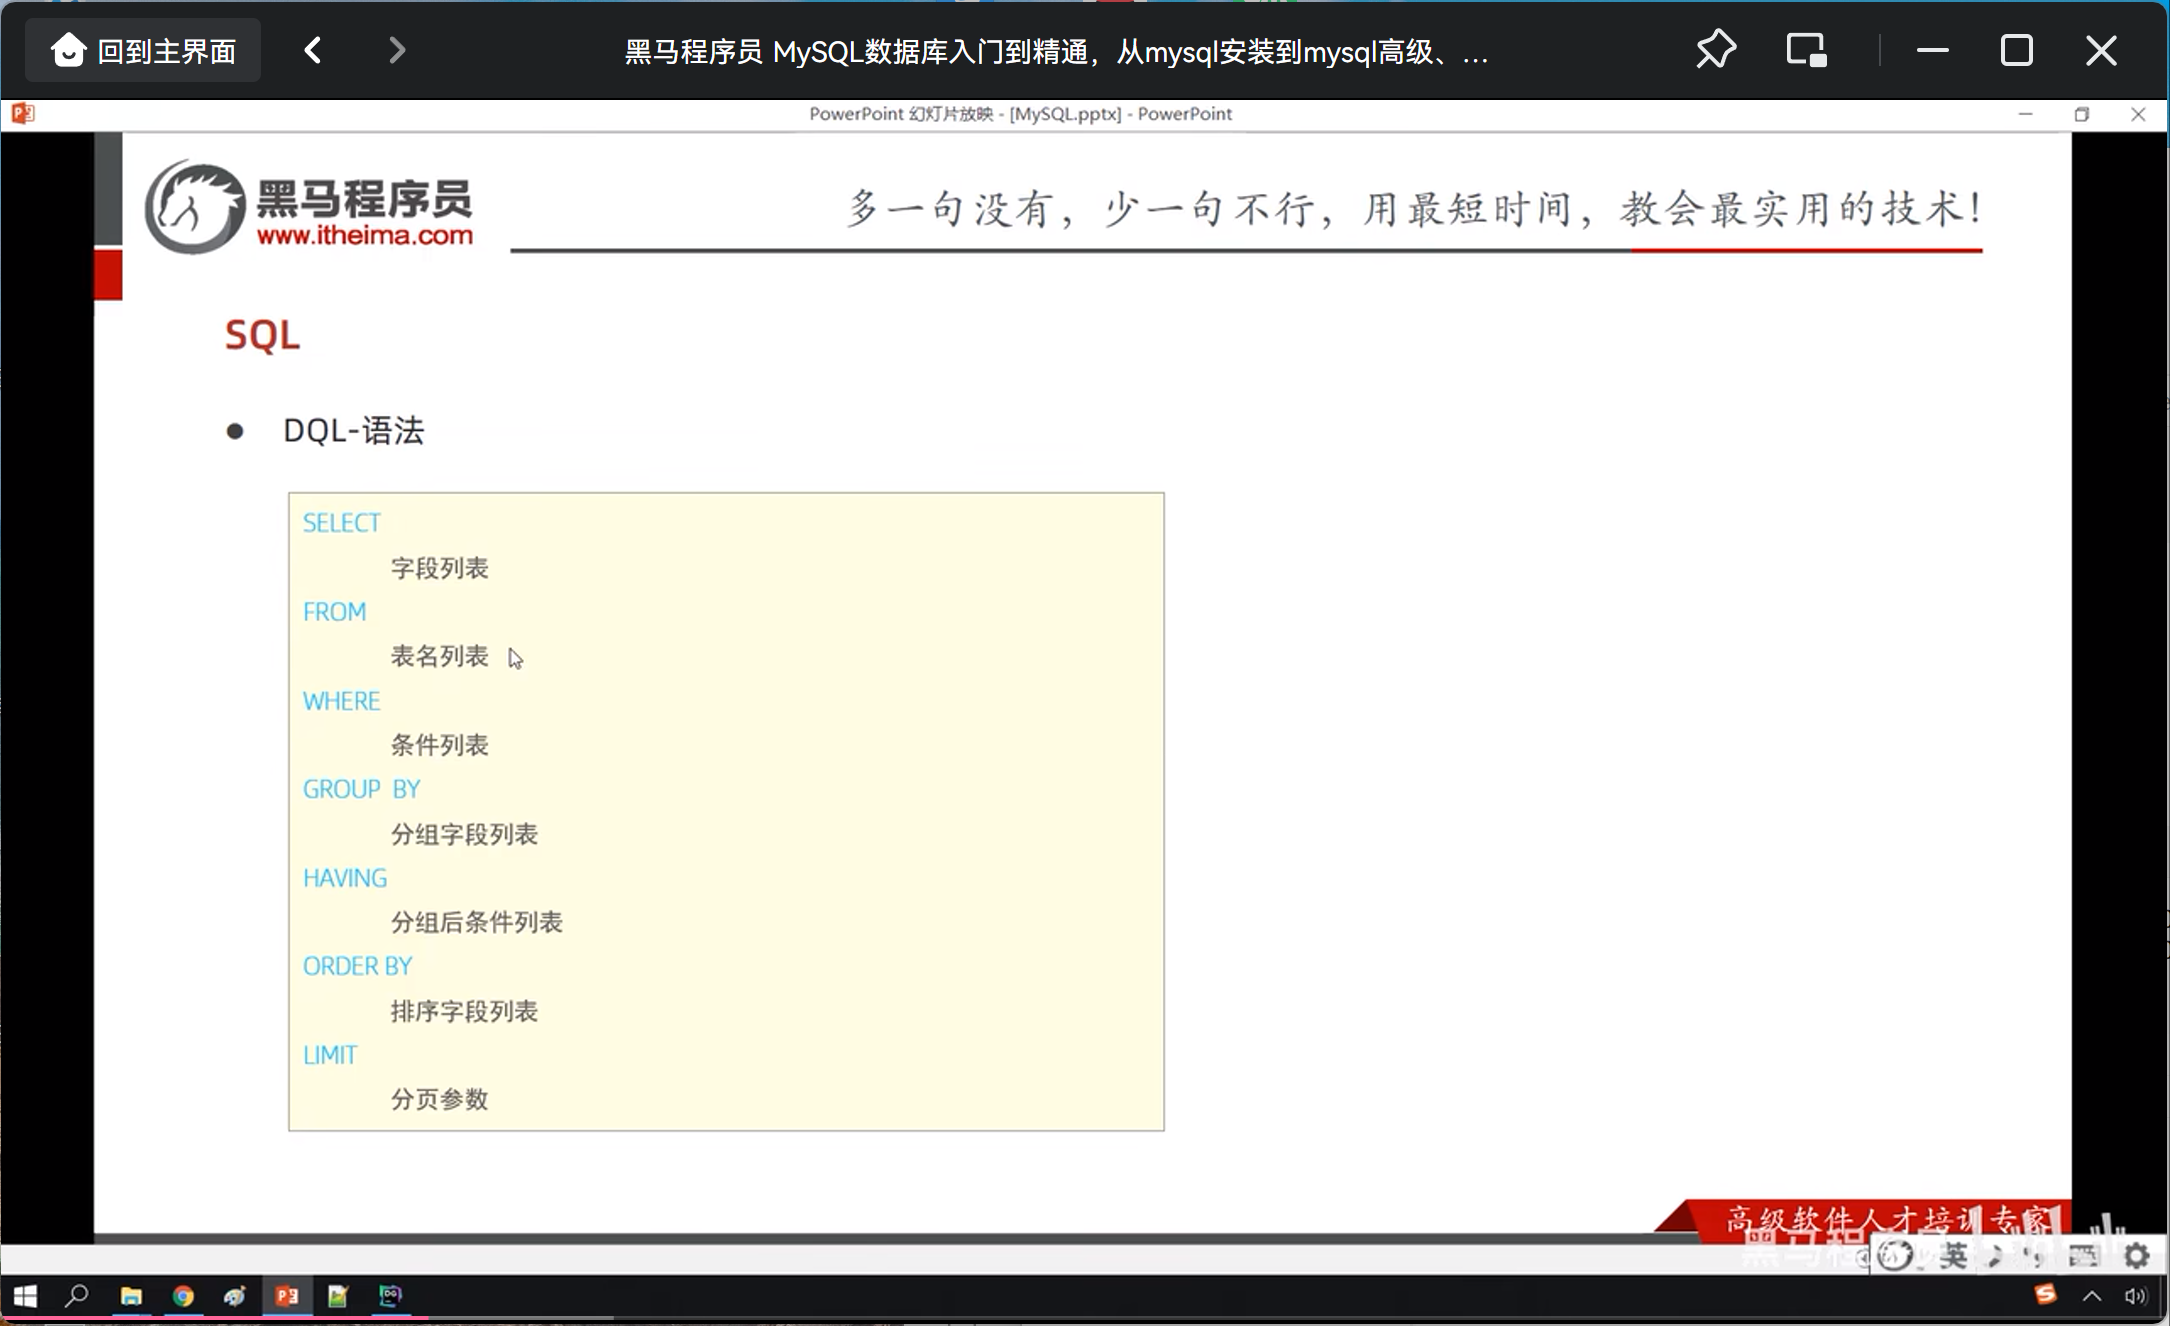
Task: Click the Sogou input tray icon
Action: point(2045,1295)
